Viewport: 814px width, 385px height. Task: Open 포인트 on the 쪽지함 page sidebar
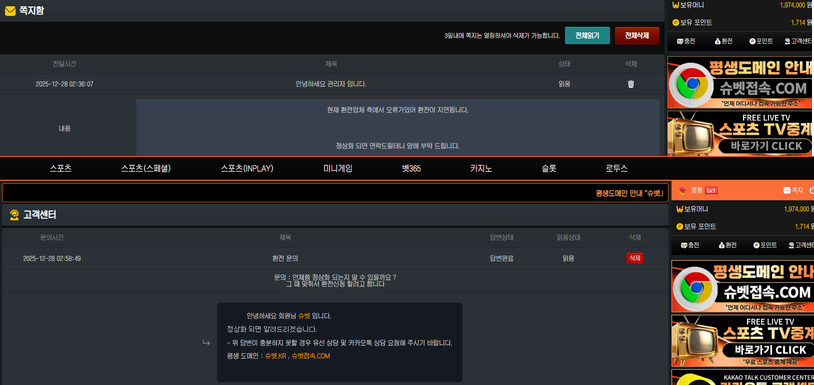pos(761,42)
